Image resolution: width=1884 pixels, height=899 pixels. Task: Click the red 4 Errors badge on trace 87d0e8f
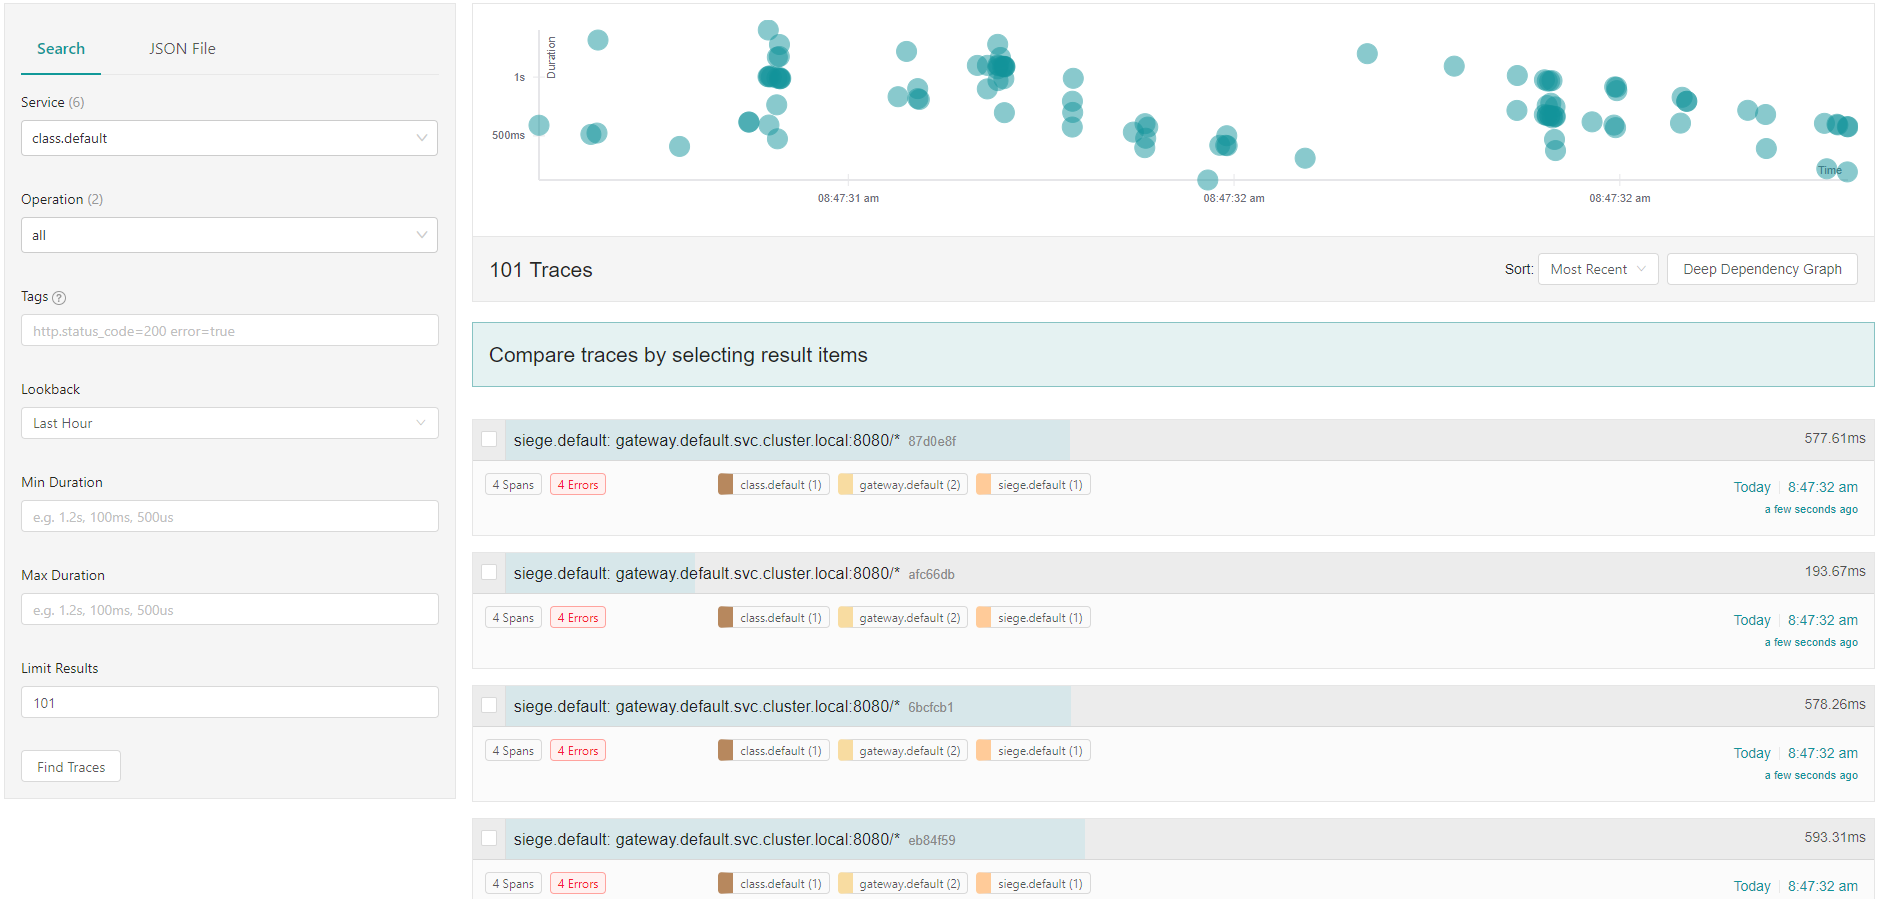[x=577, y=483]
